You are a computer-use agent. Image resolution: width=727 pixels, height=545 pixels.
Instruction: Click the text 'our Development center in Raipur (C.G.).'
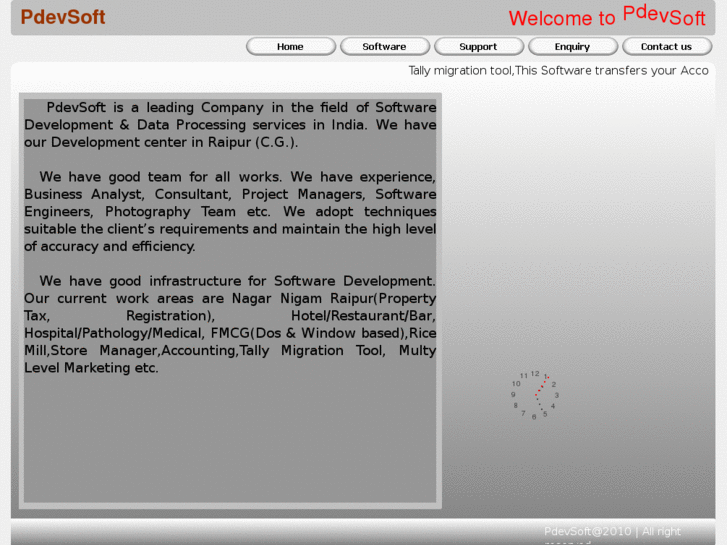pos(161,142)
